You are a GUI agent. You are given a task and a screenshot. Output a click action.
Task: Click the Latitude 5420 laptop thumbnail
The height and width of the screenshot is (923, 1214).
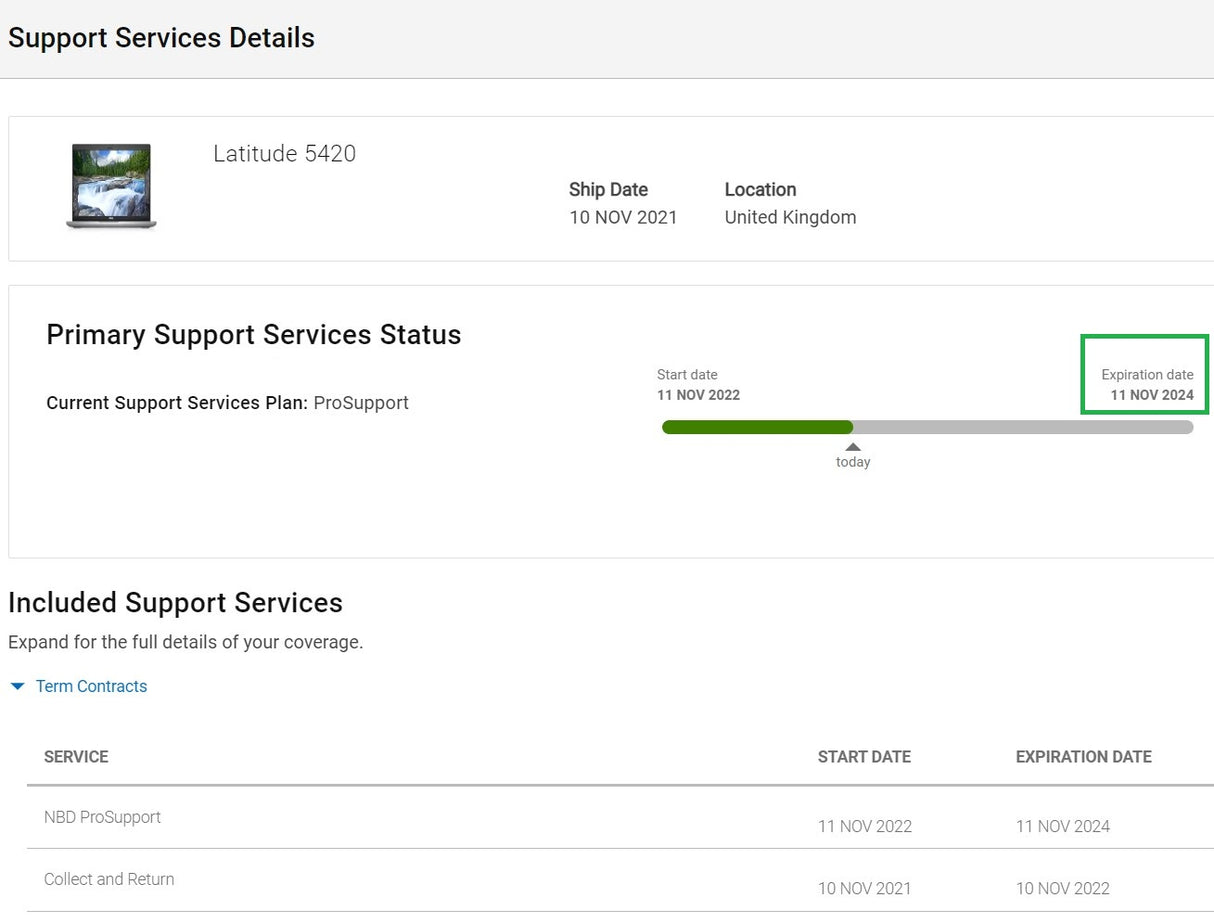coord(111,187)
